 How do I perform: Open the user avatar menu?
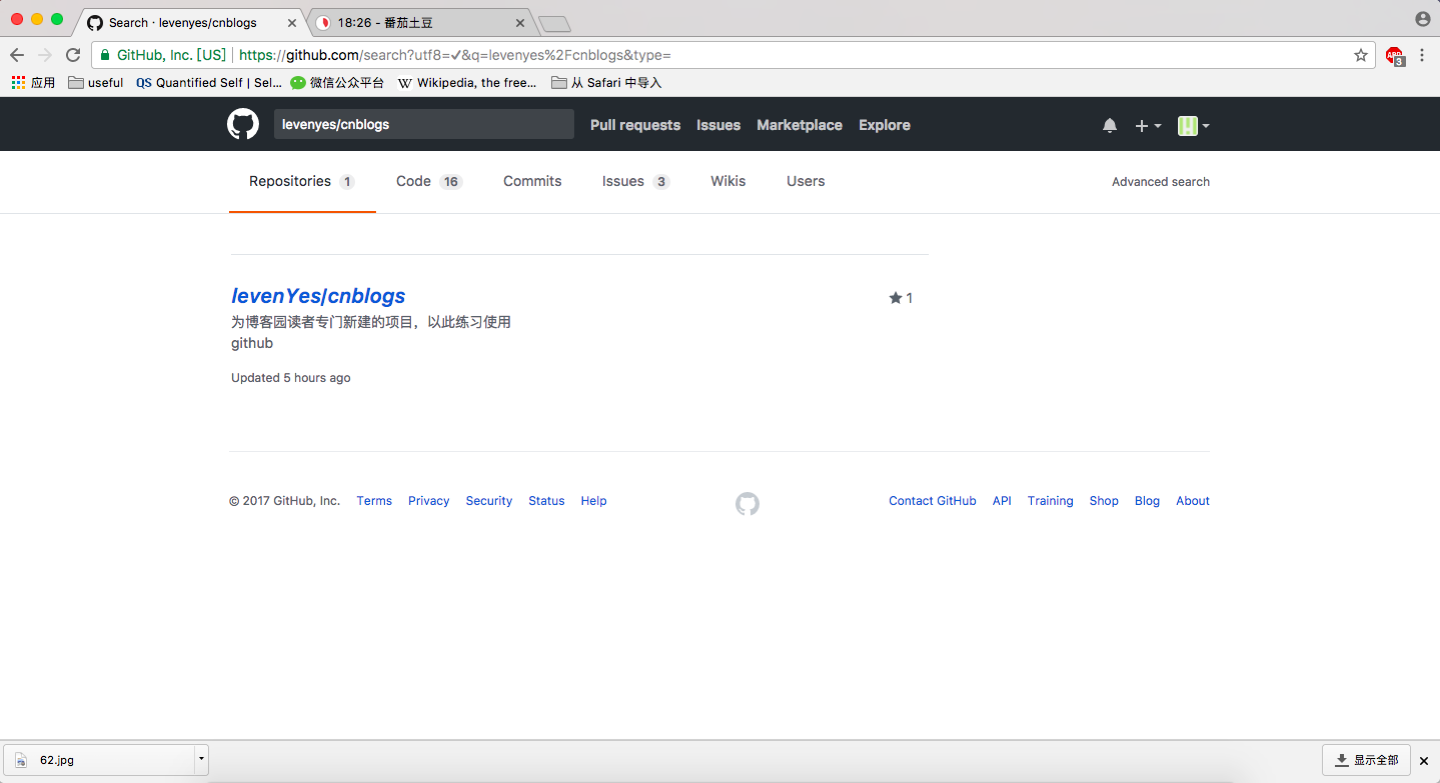pos(1194,125)
